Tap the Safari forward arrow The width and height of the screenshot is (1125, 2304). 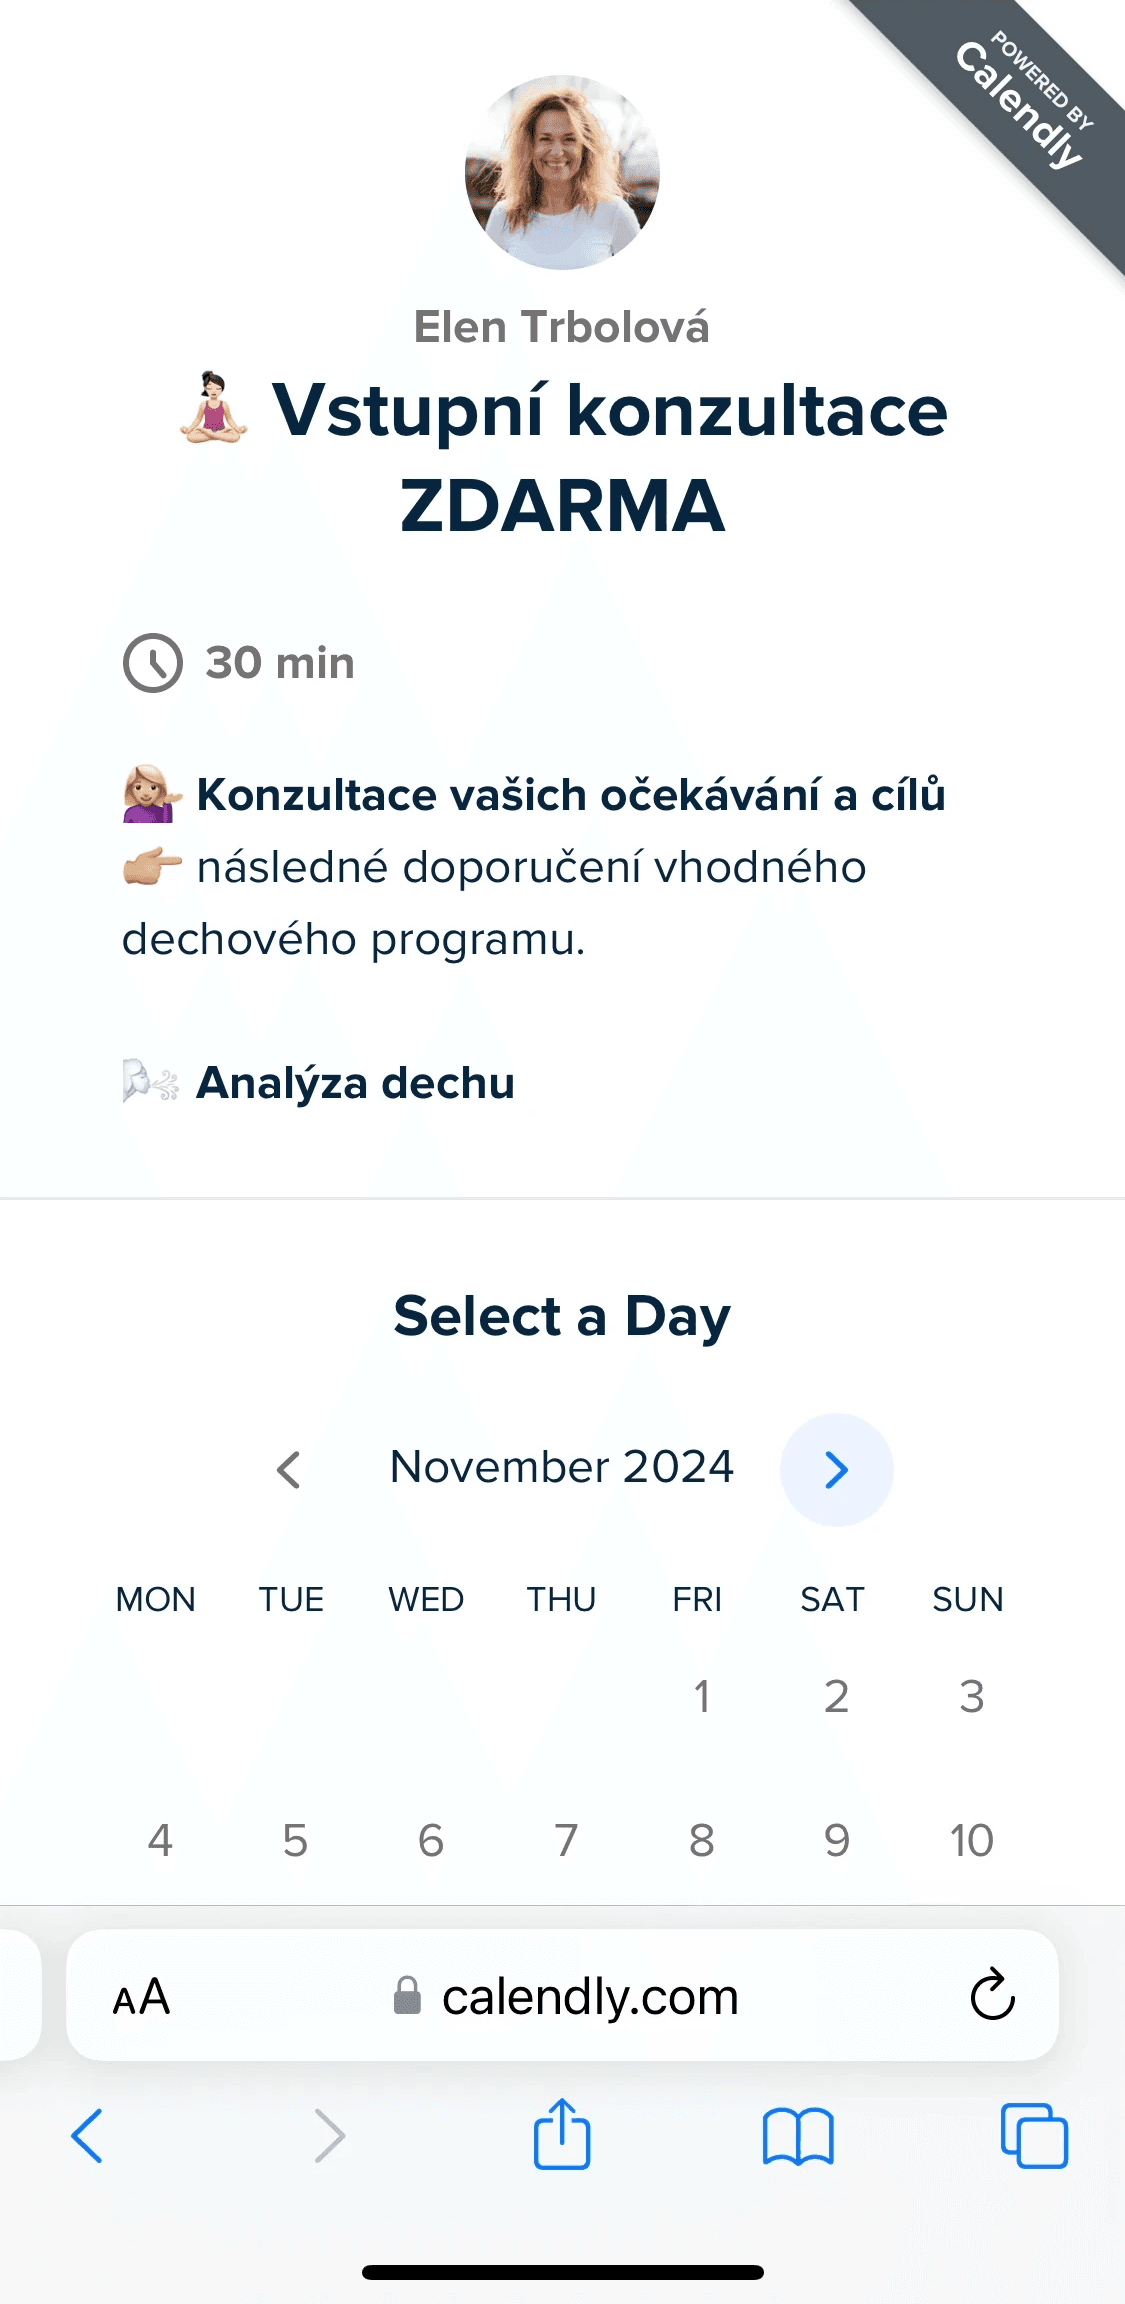[x=329, y=2136]
